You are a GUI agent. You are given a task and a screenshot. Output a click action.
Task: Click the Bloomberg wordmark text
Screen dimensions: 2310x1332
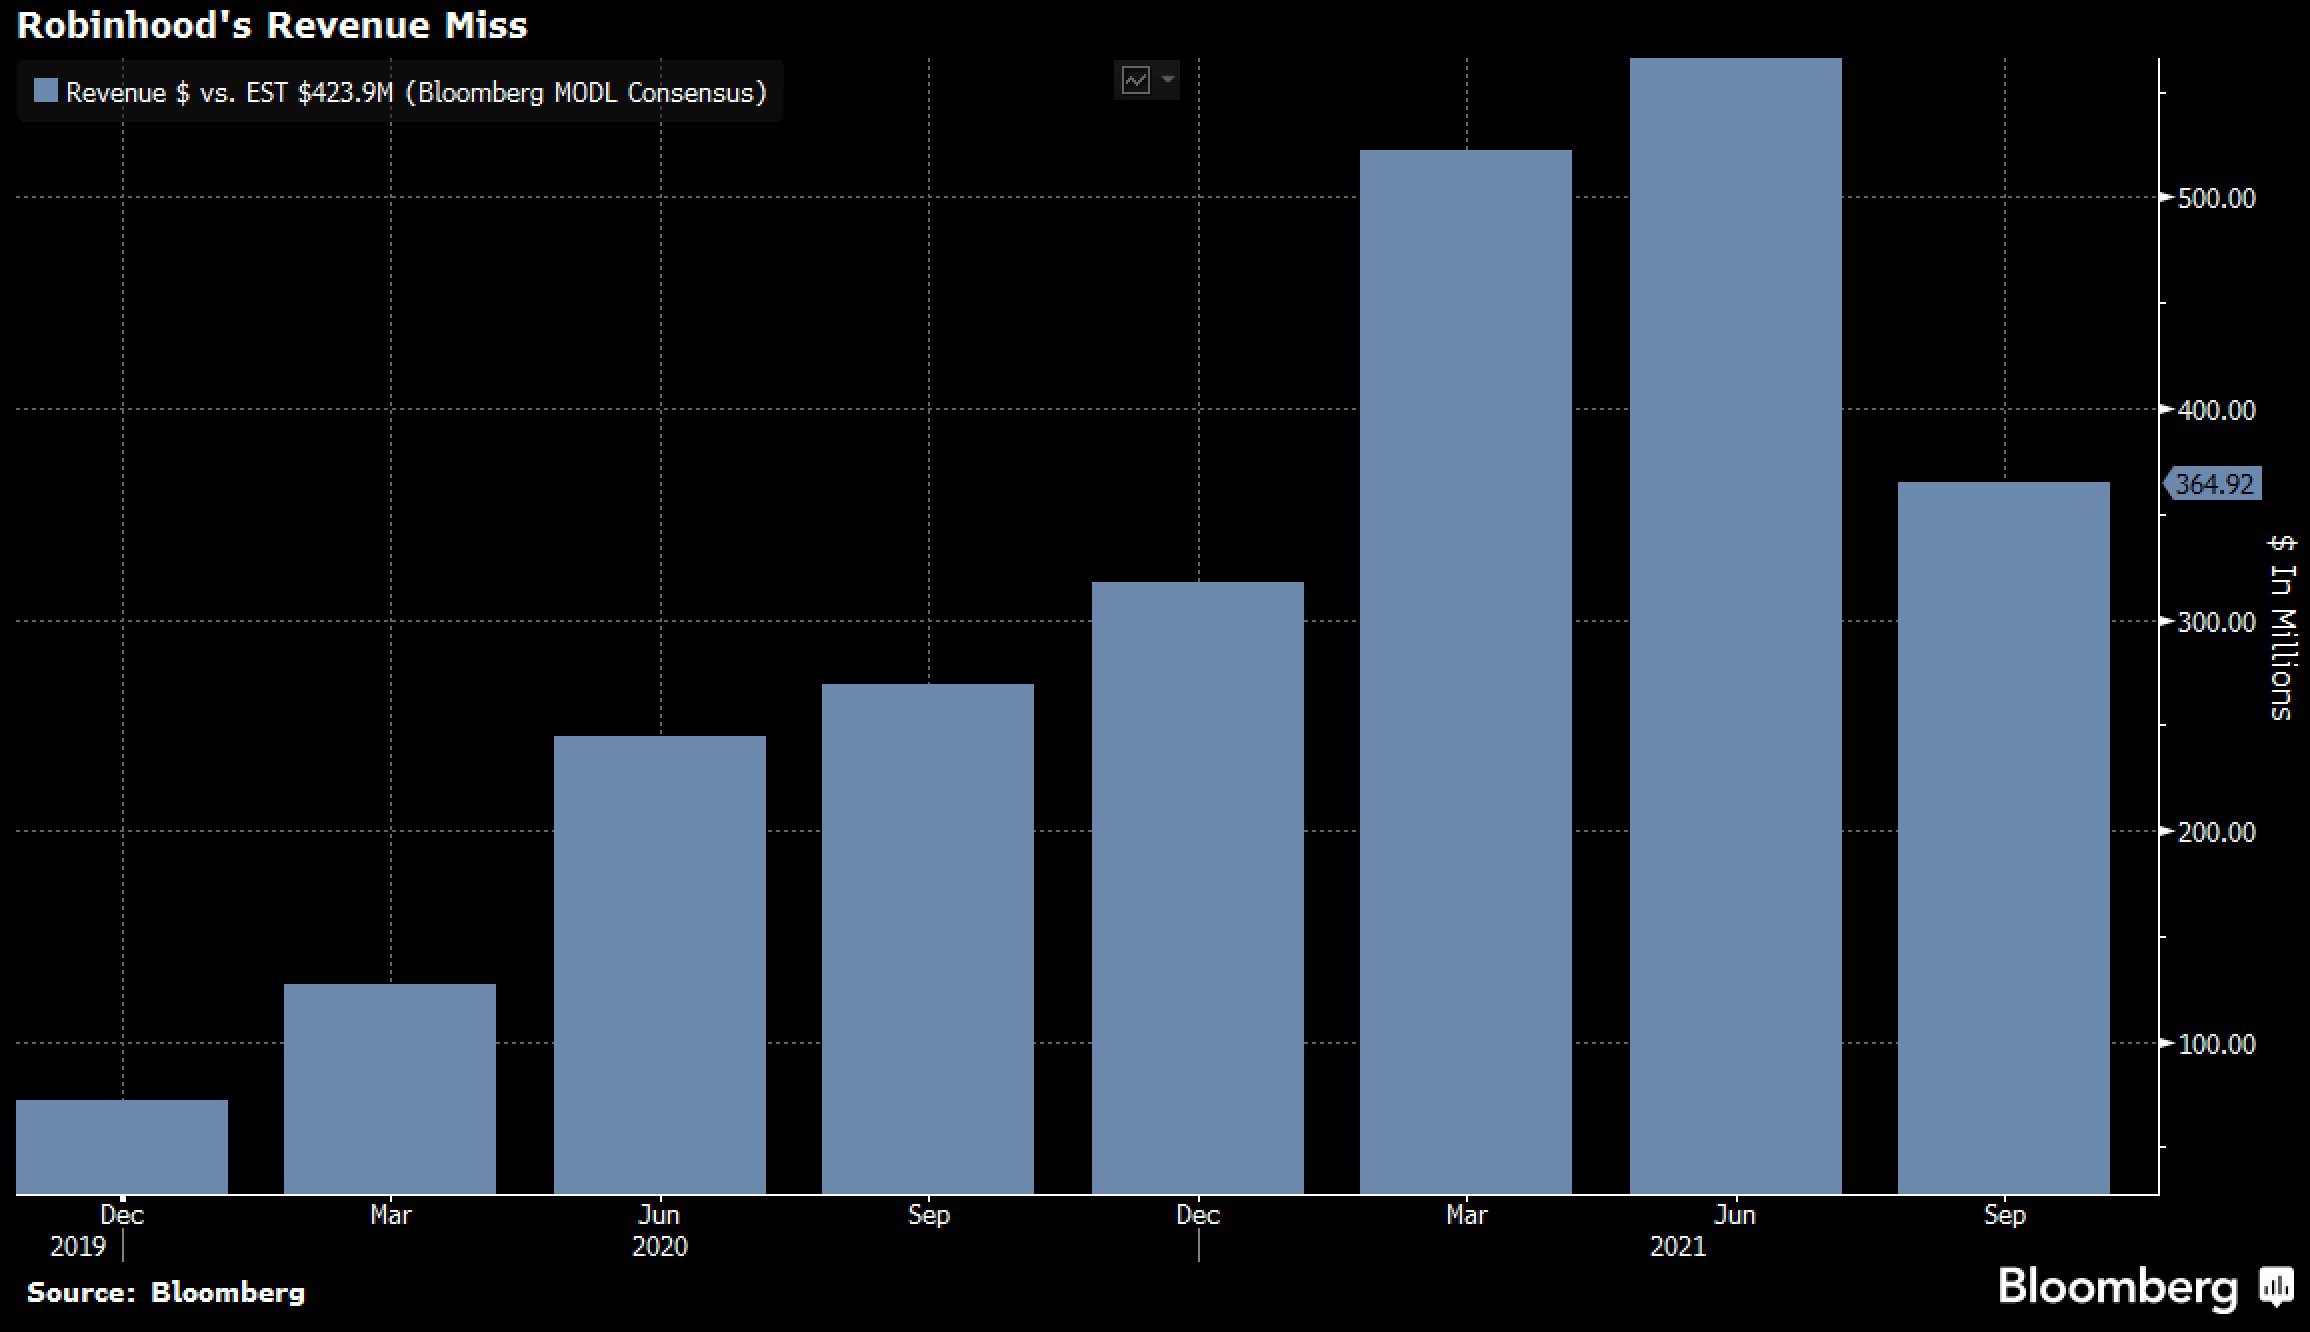2117,1287
